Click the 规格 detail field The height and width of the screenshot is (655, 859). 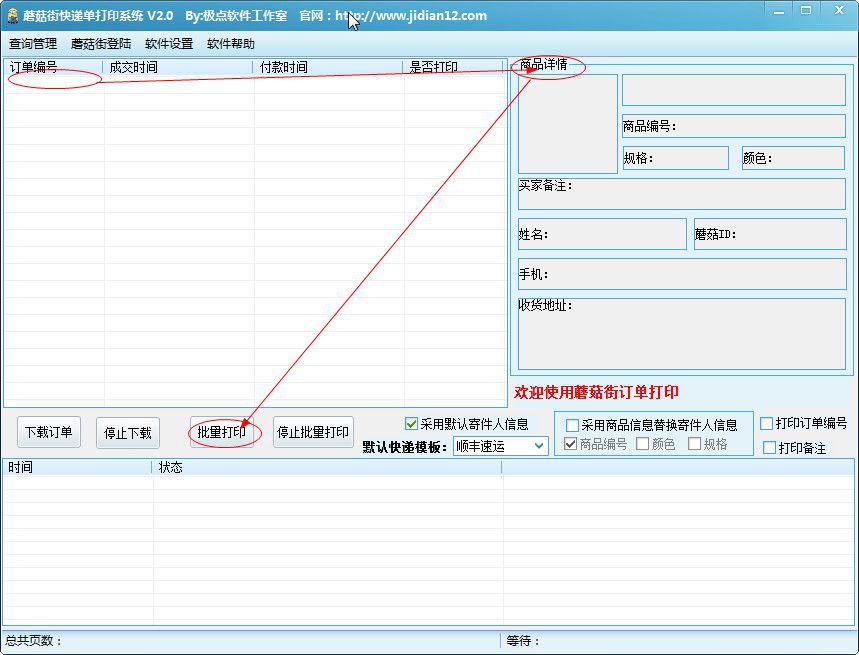675,158
